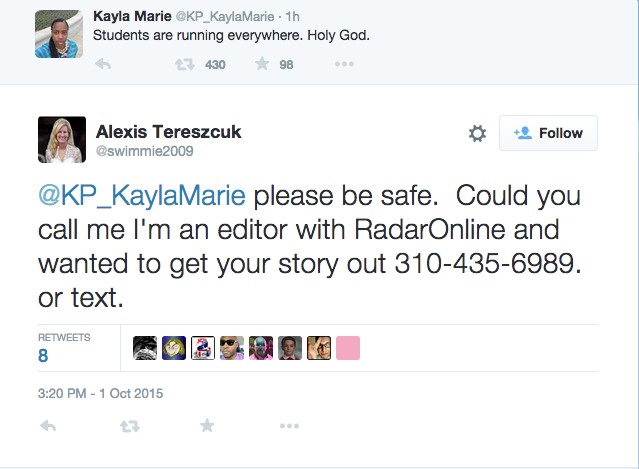Image resolution: width=639 pixels, height=469 pixels.
Task: Follow Alexis Tereszcuk
Action: coord(548,133)
